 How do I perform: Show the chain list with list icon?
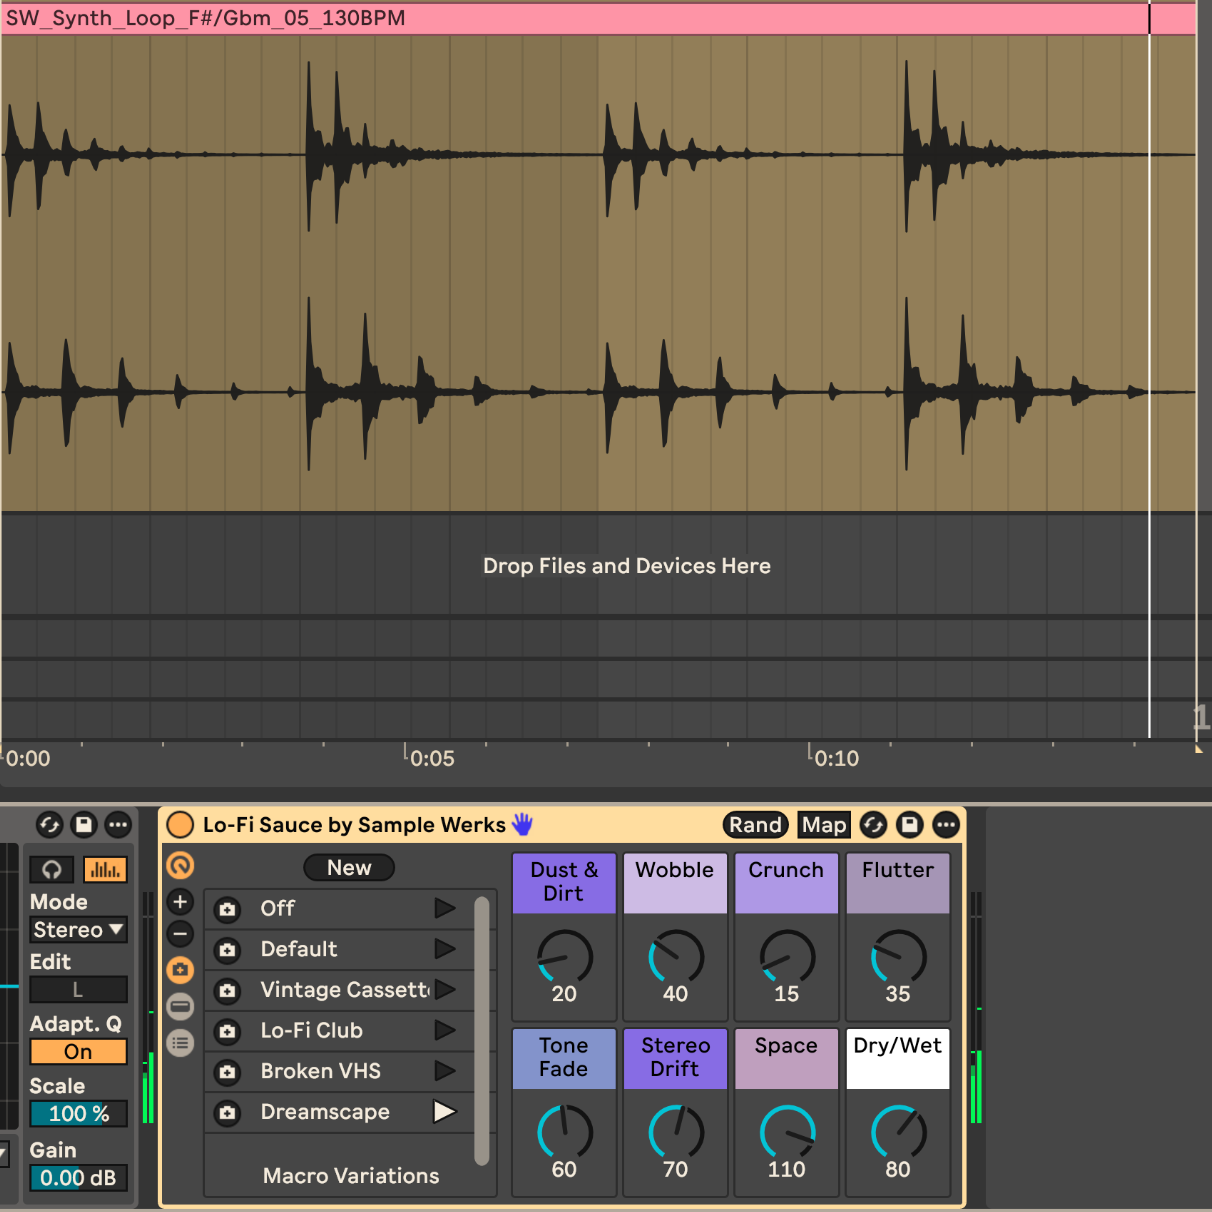[x=180, y=1043]
